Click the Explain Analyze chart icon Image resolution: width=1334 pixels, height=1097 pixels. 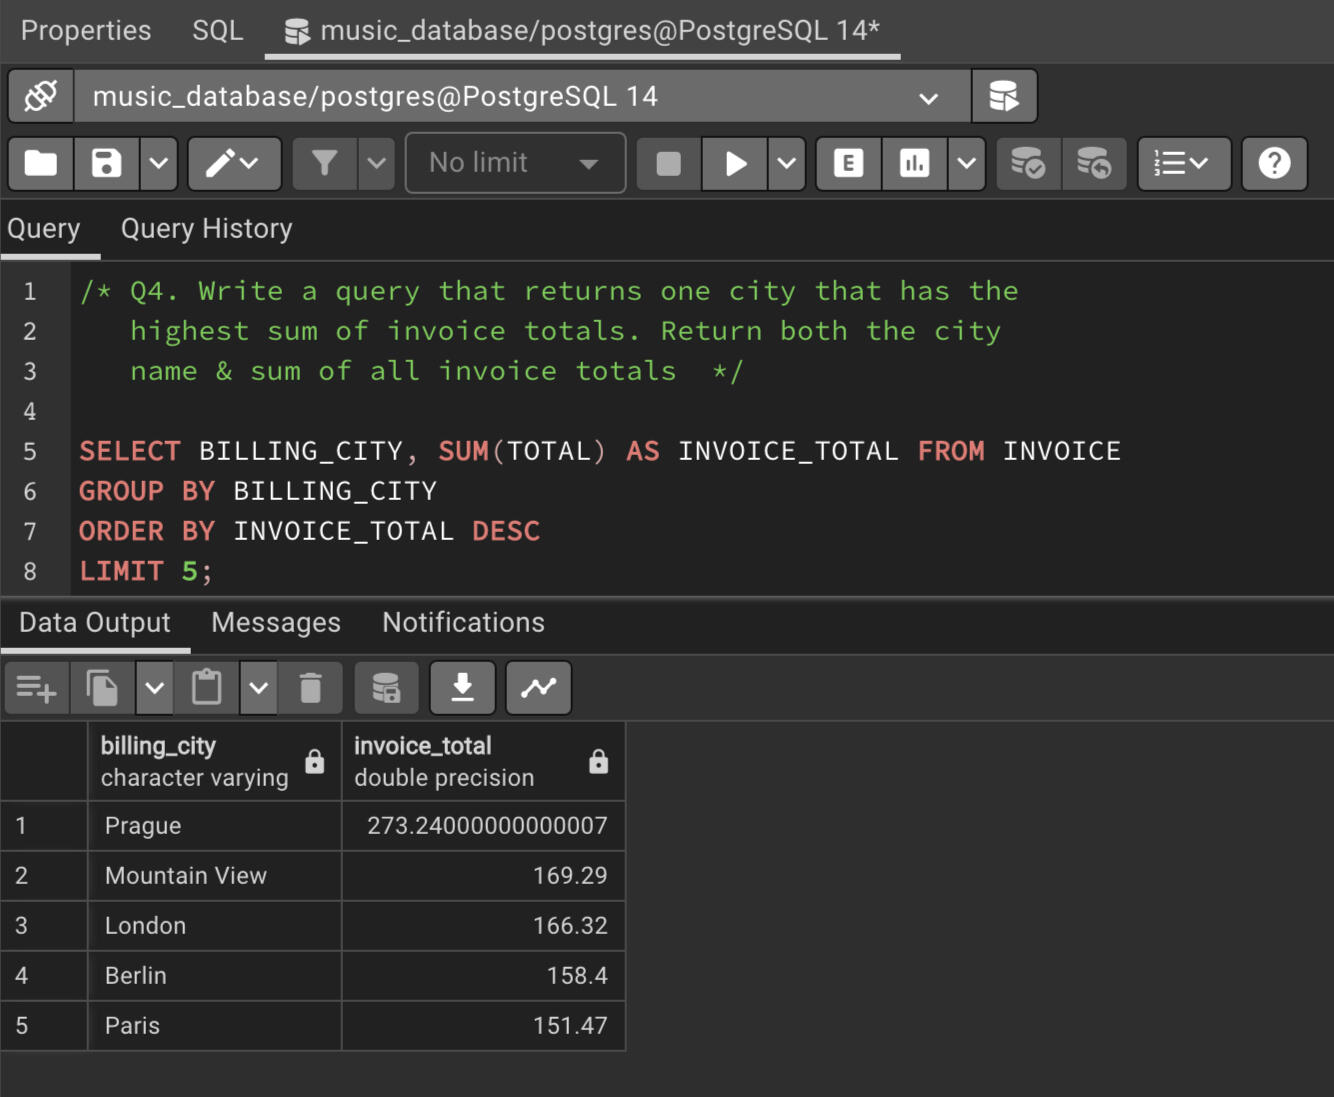(914, 164)
